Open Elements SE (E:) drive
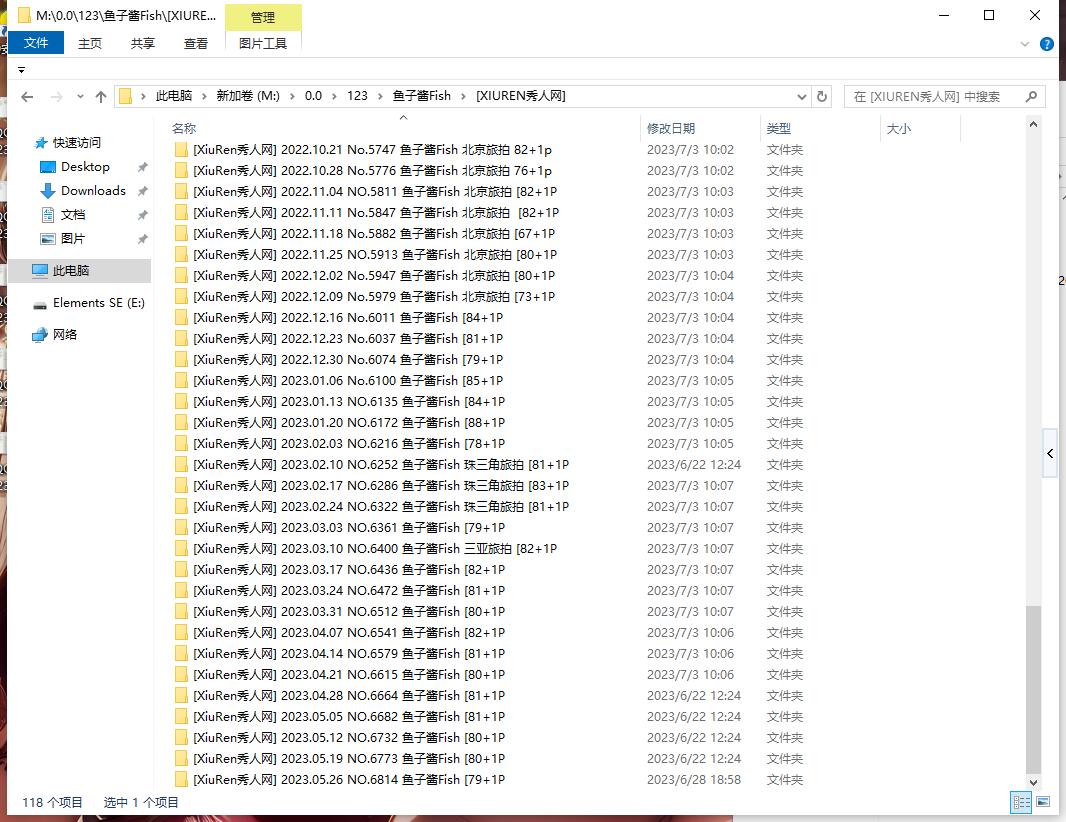The image size is (1066, 822). (x=99, y=303)
